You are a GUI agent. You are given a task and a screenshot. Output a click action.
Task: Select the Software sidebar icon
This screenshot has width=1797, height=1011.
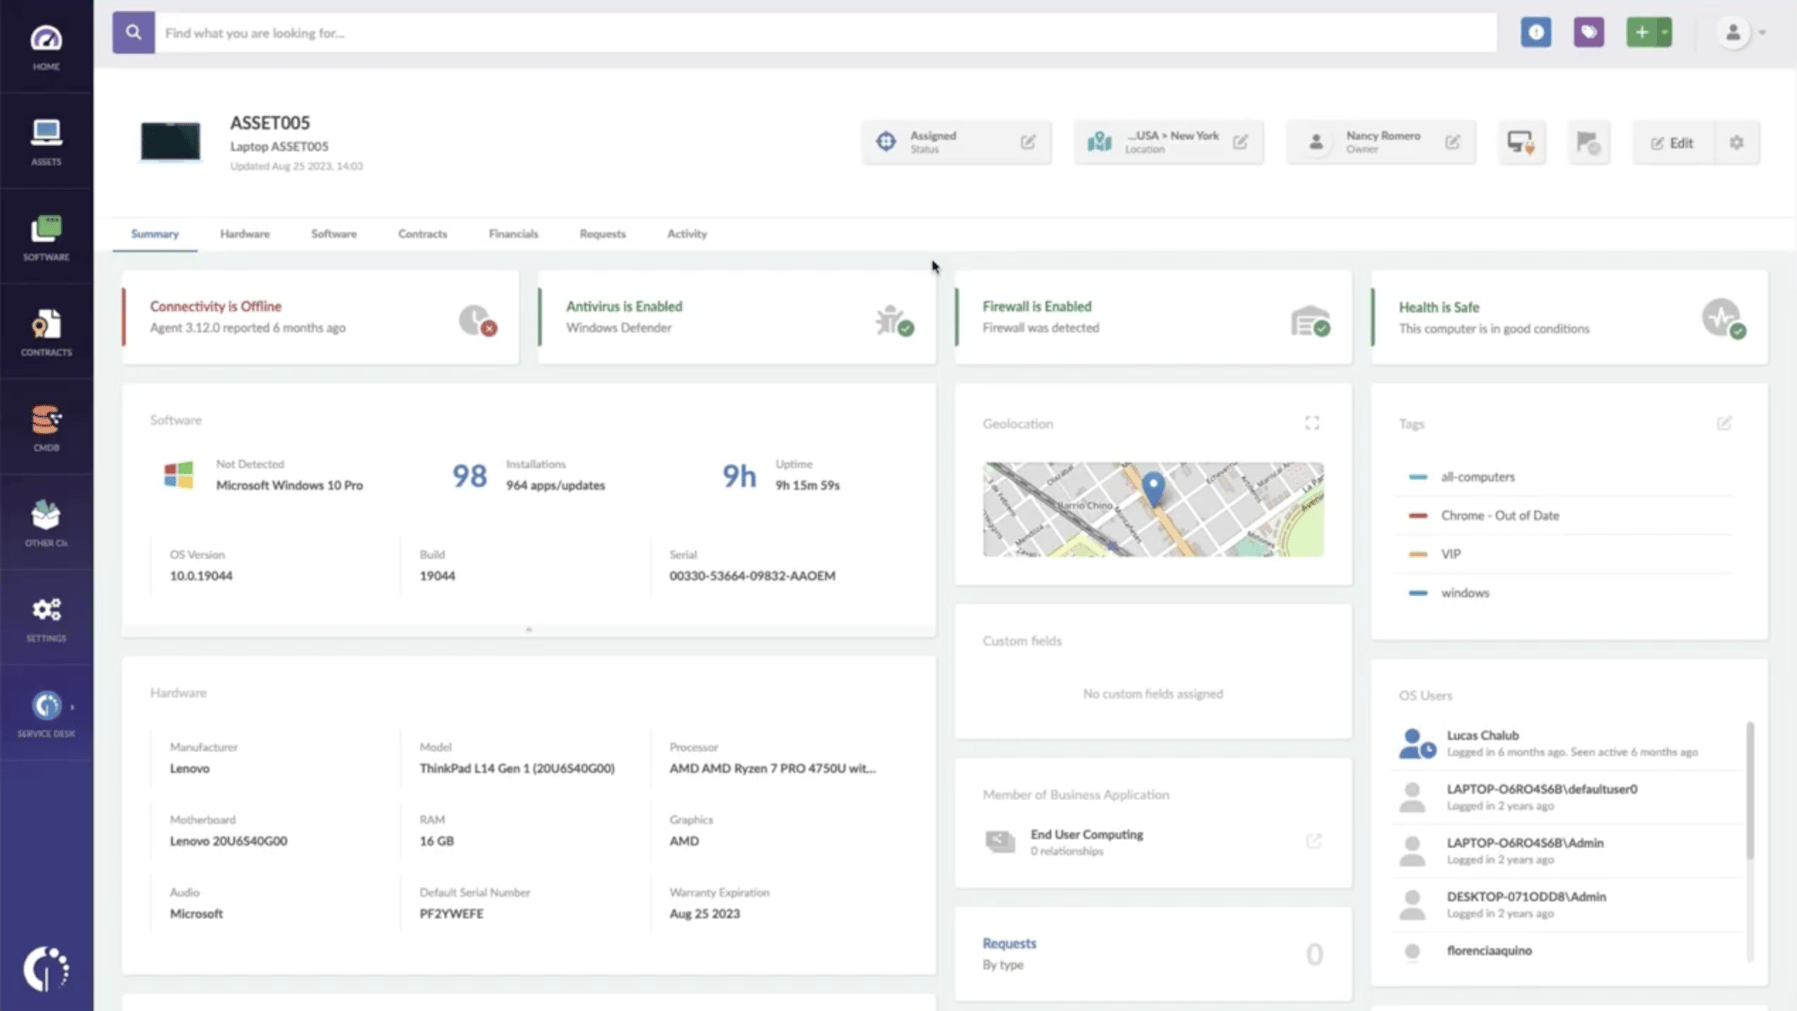[46, 236]
